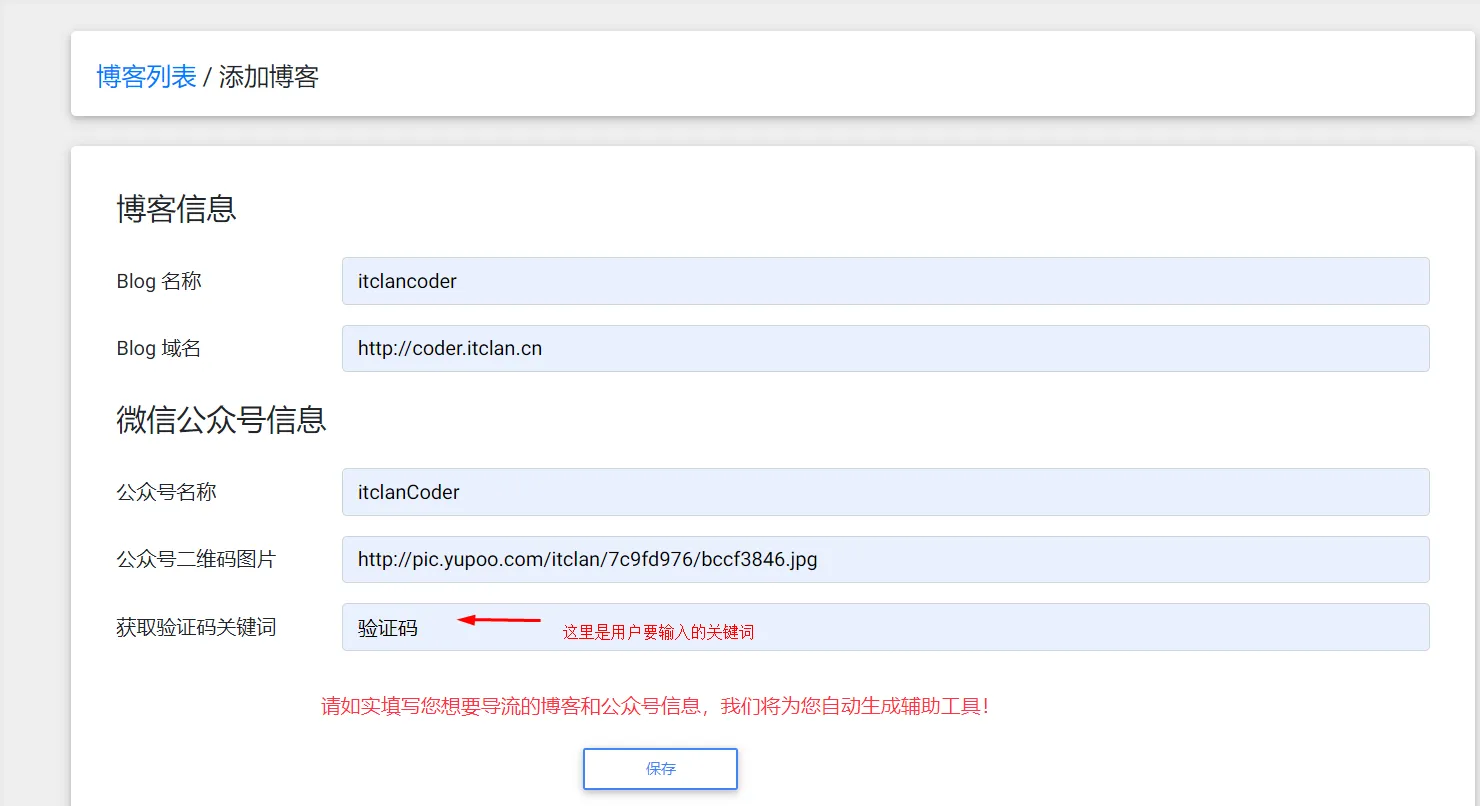Click the red arrow annotation

click(499, 621)
